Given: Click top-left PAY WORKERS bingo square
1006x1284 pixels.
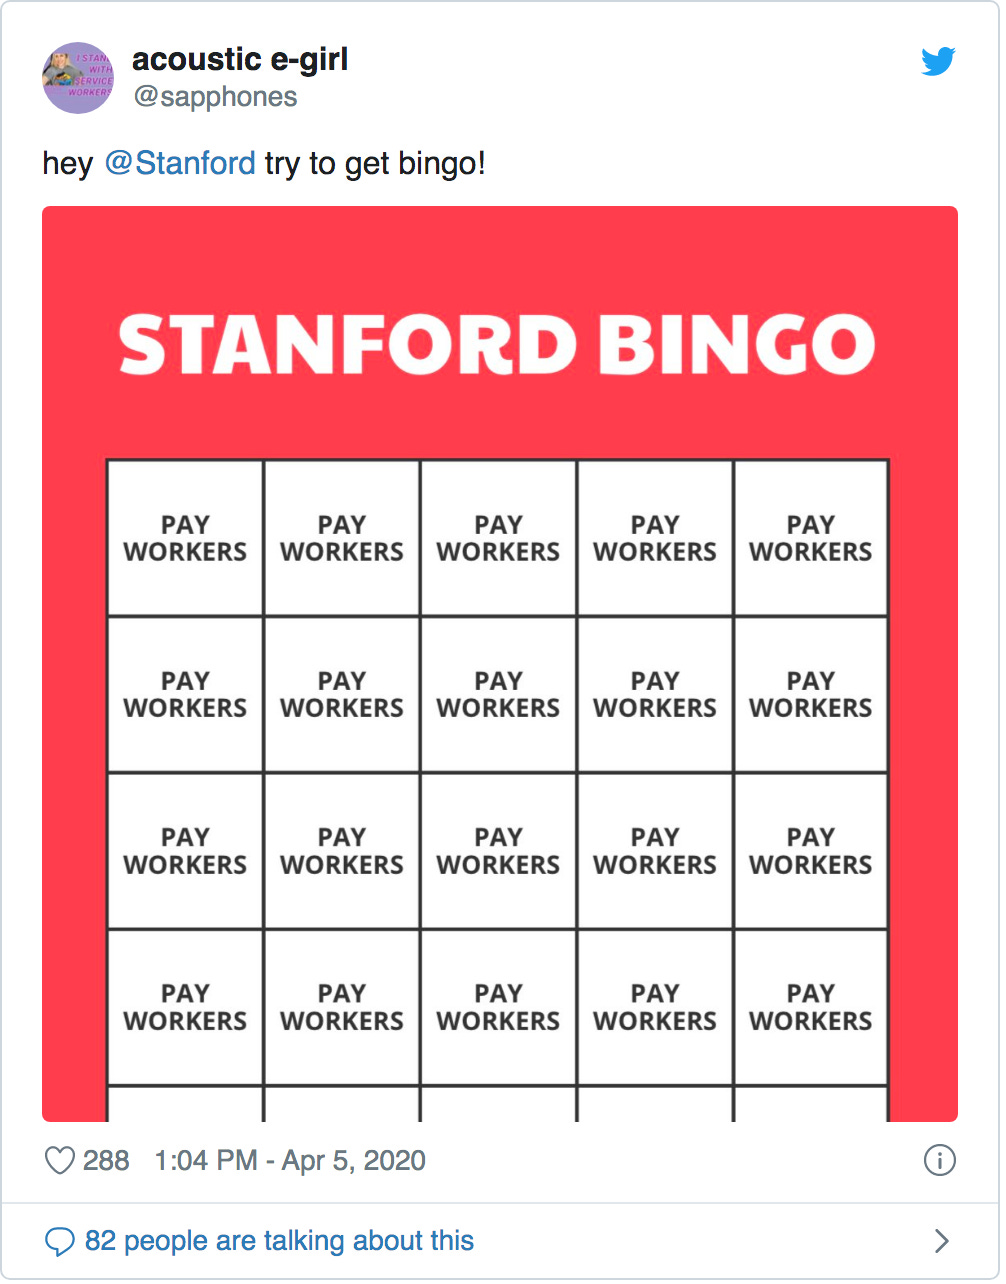Looking at the screenshot, I should (185, 538).
